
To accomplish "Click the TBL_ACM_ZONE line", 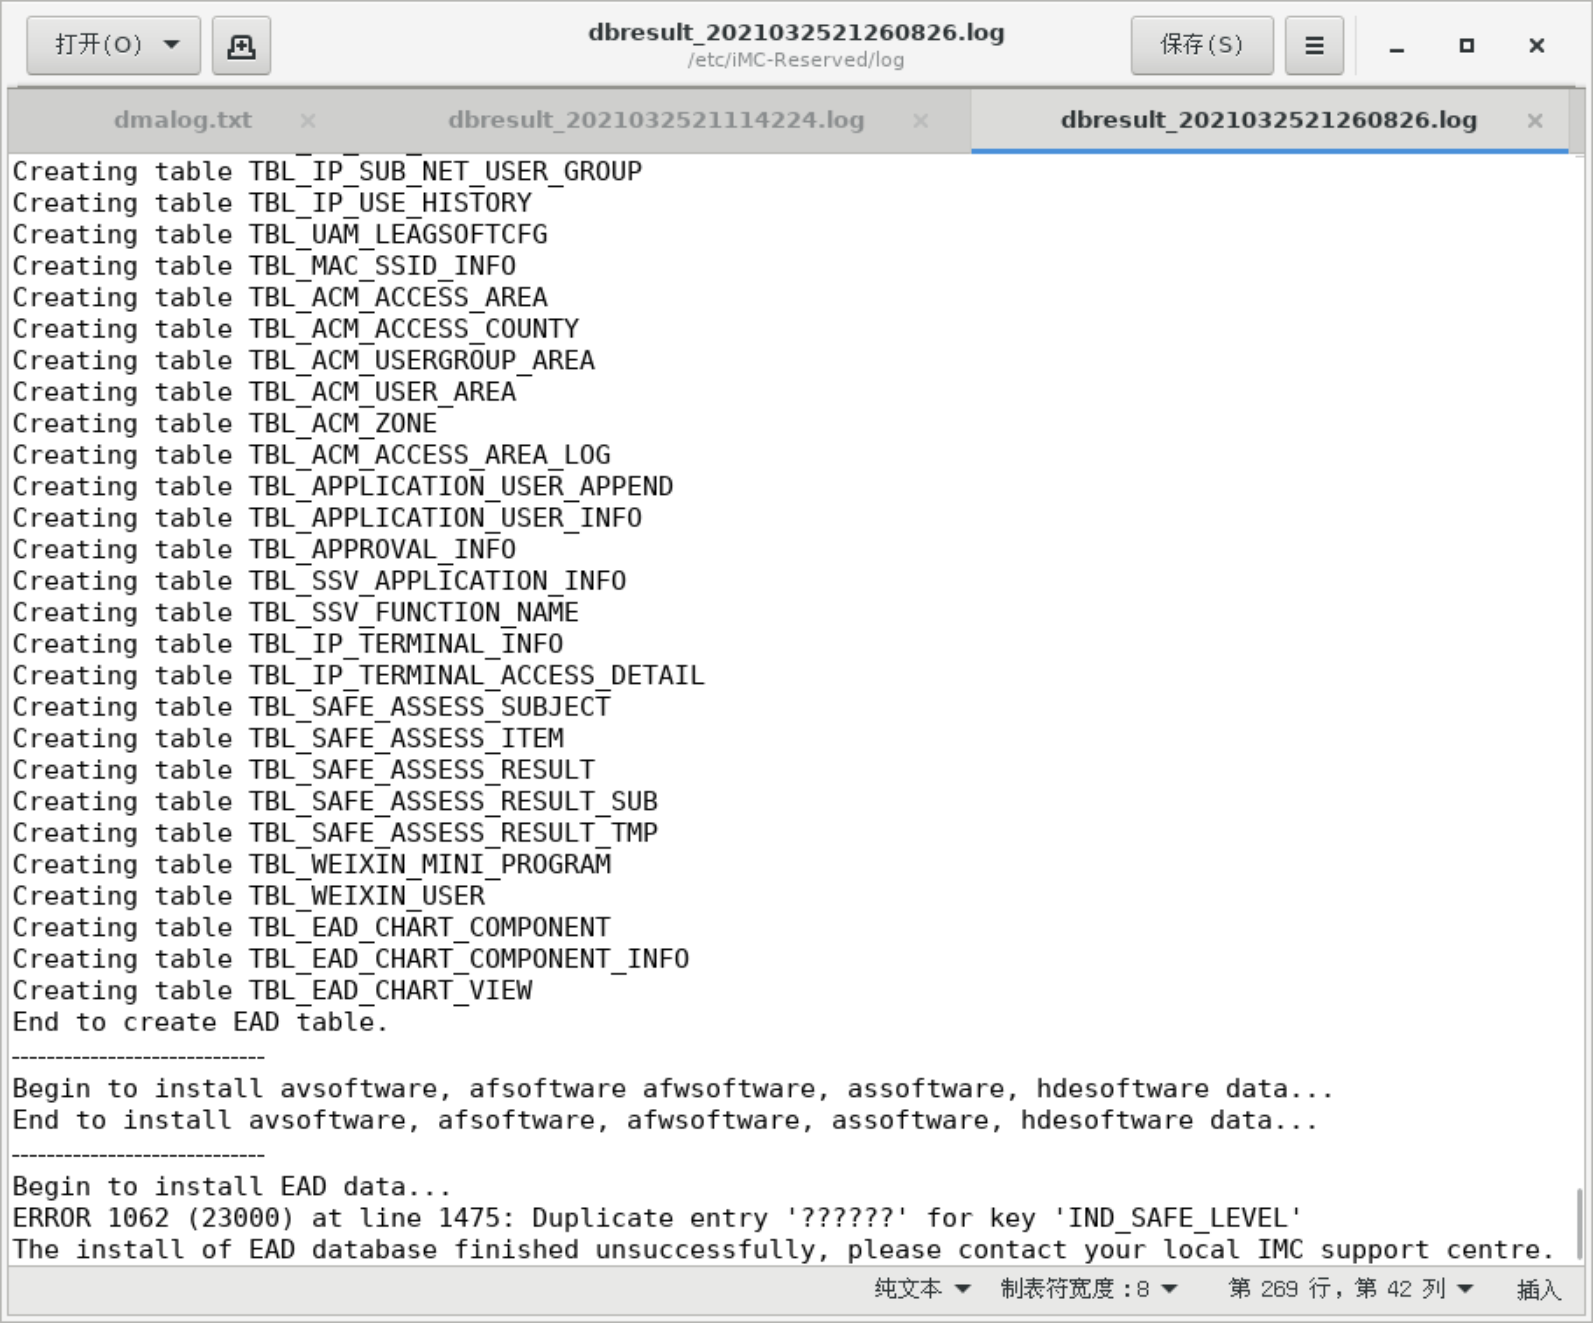I will [x=225, y=424].
